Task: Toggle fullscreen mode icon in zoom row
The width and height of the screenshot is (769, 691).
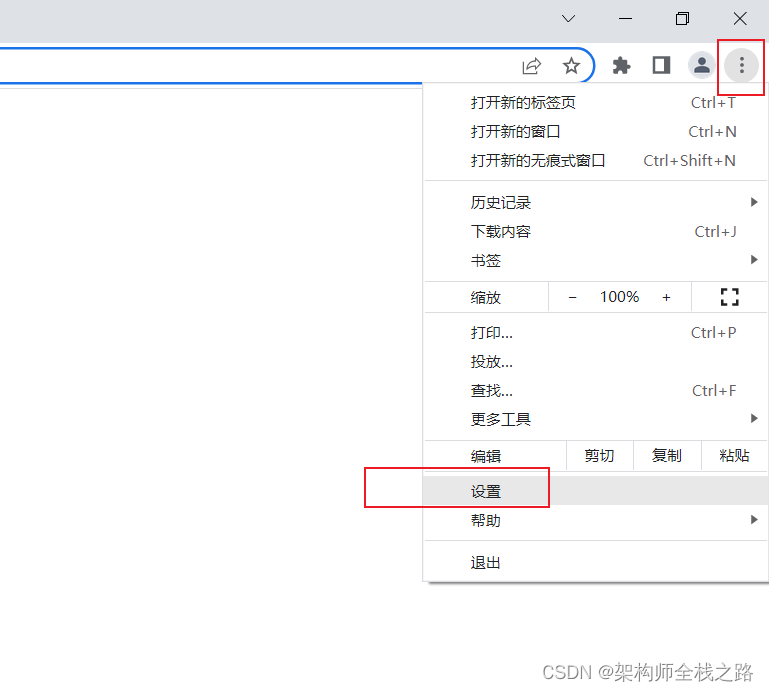Action: point(729,297)
